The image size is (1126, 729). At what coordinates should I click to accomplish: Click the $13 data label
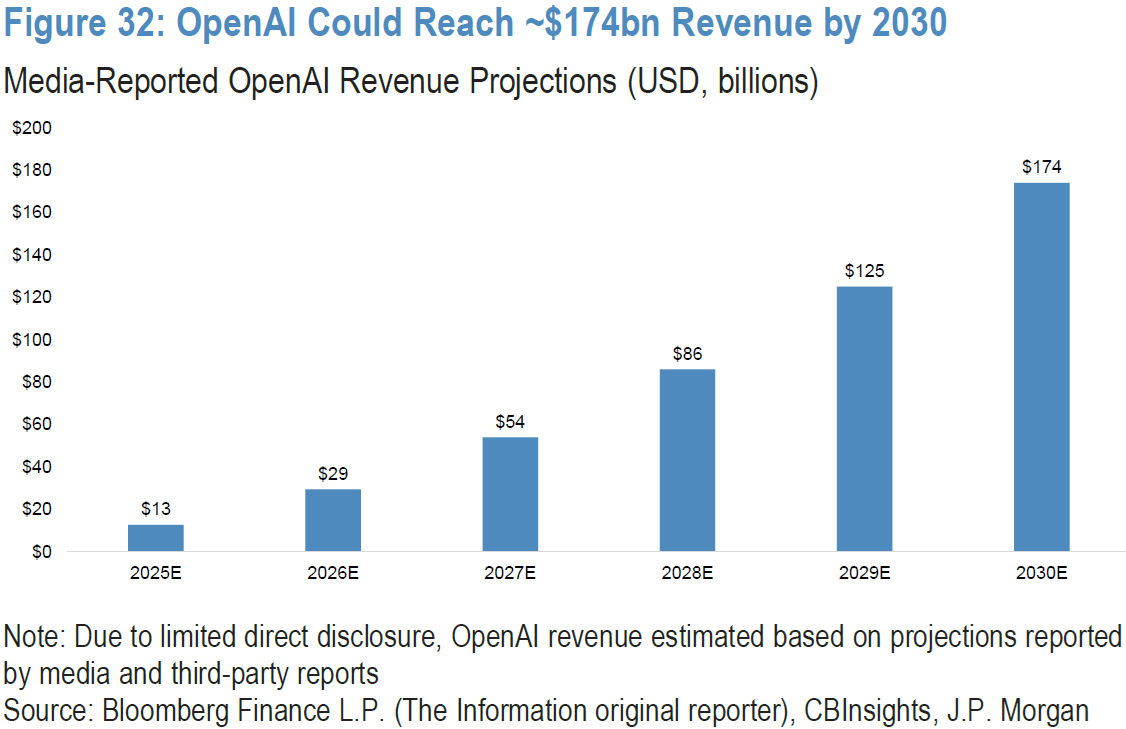(155, 508)
